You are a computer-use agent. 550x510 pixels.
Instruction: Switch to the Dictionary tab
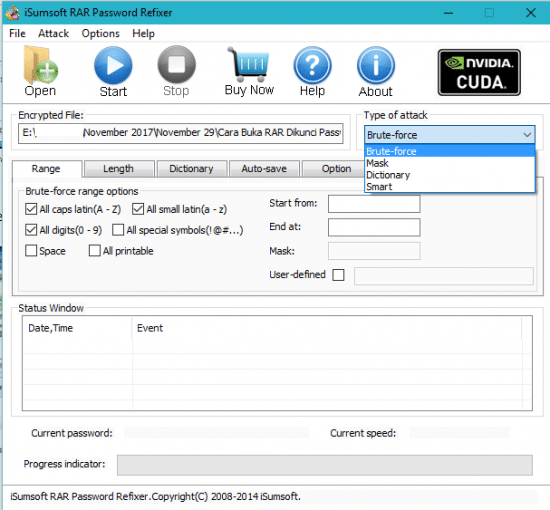[x=191, y=169]
